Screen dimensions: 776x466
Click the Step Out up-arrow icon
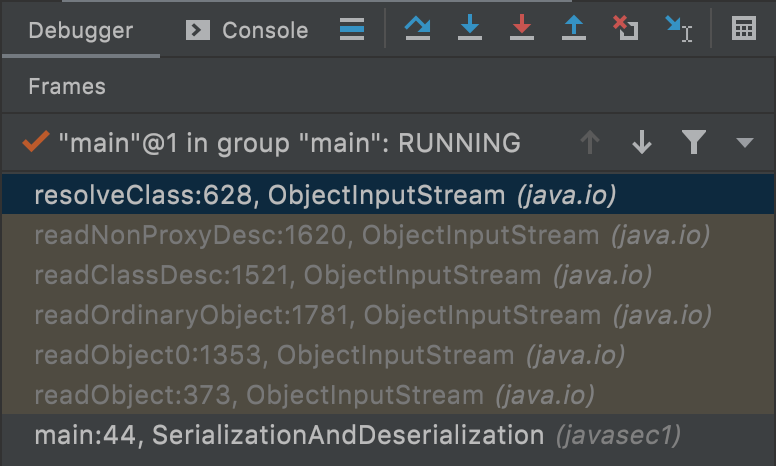(x=573, y=29)
